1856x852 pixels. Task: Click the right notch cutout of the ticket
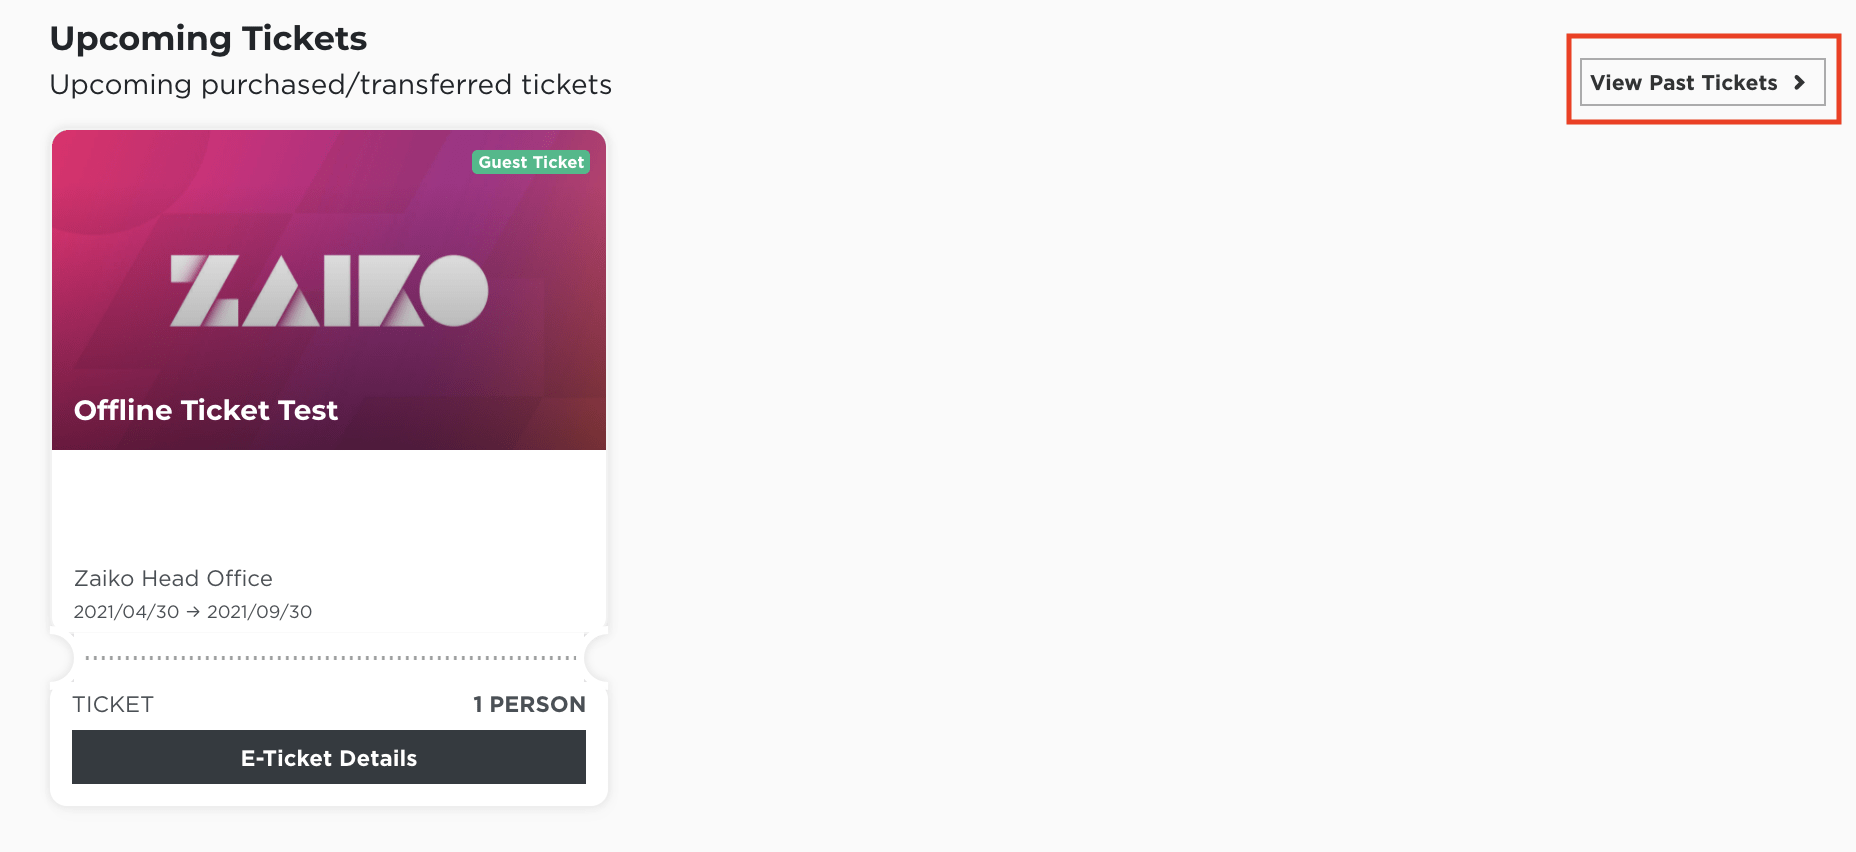click(597, 657)
